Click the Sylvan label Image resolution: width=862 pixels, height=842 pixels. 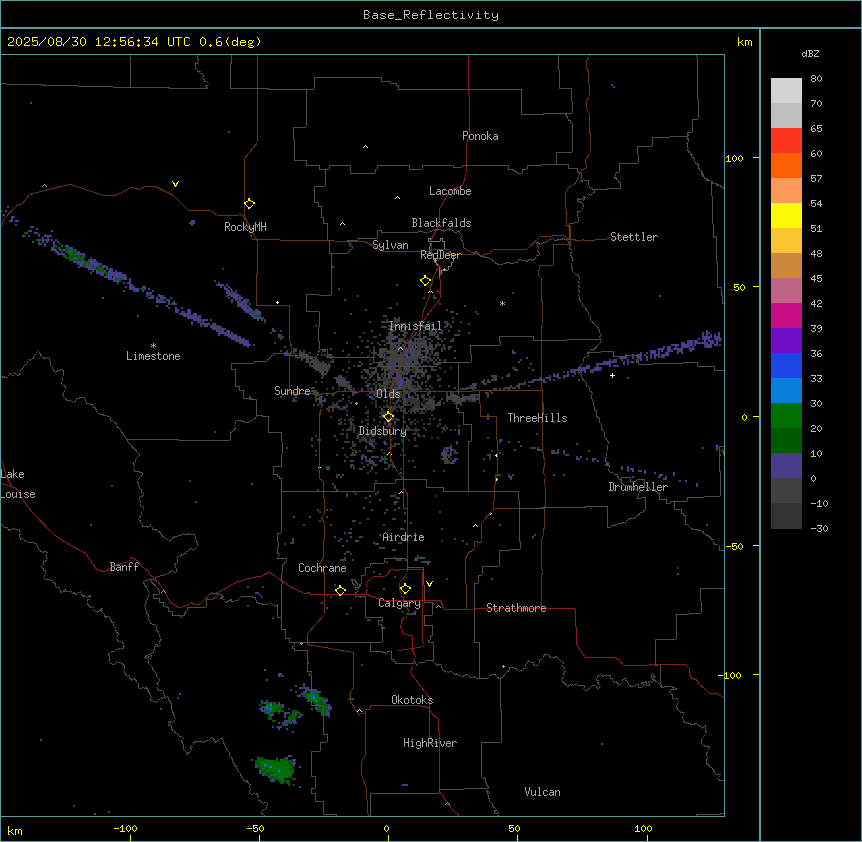(x=390, y=245)
